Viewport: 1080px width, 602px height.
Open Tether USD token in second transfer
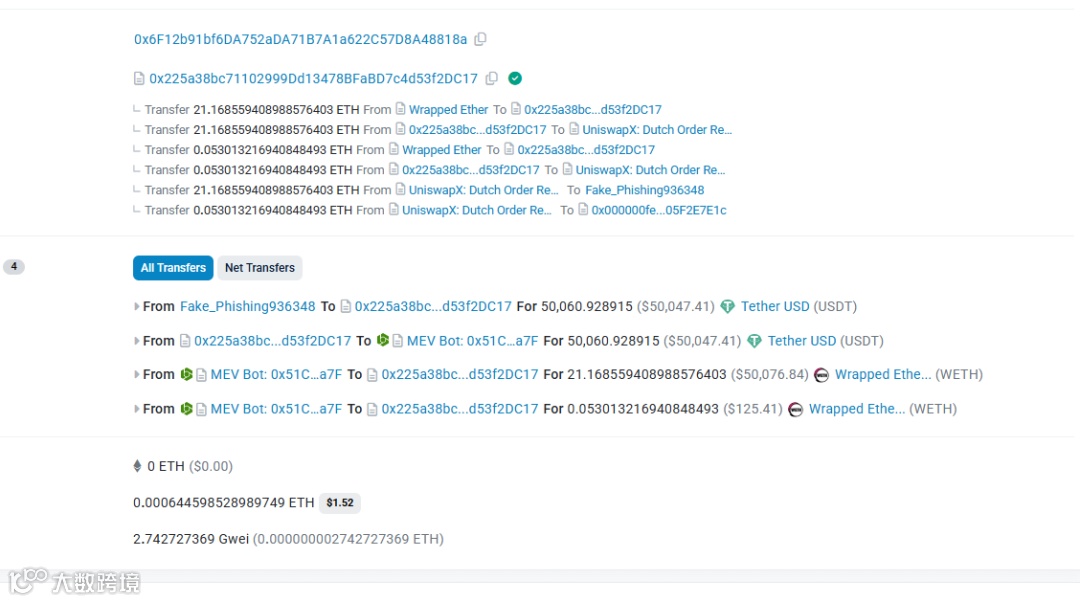coord(802,341)
